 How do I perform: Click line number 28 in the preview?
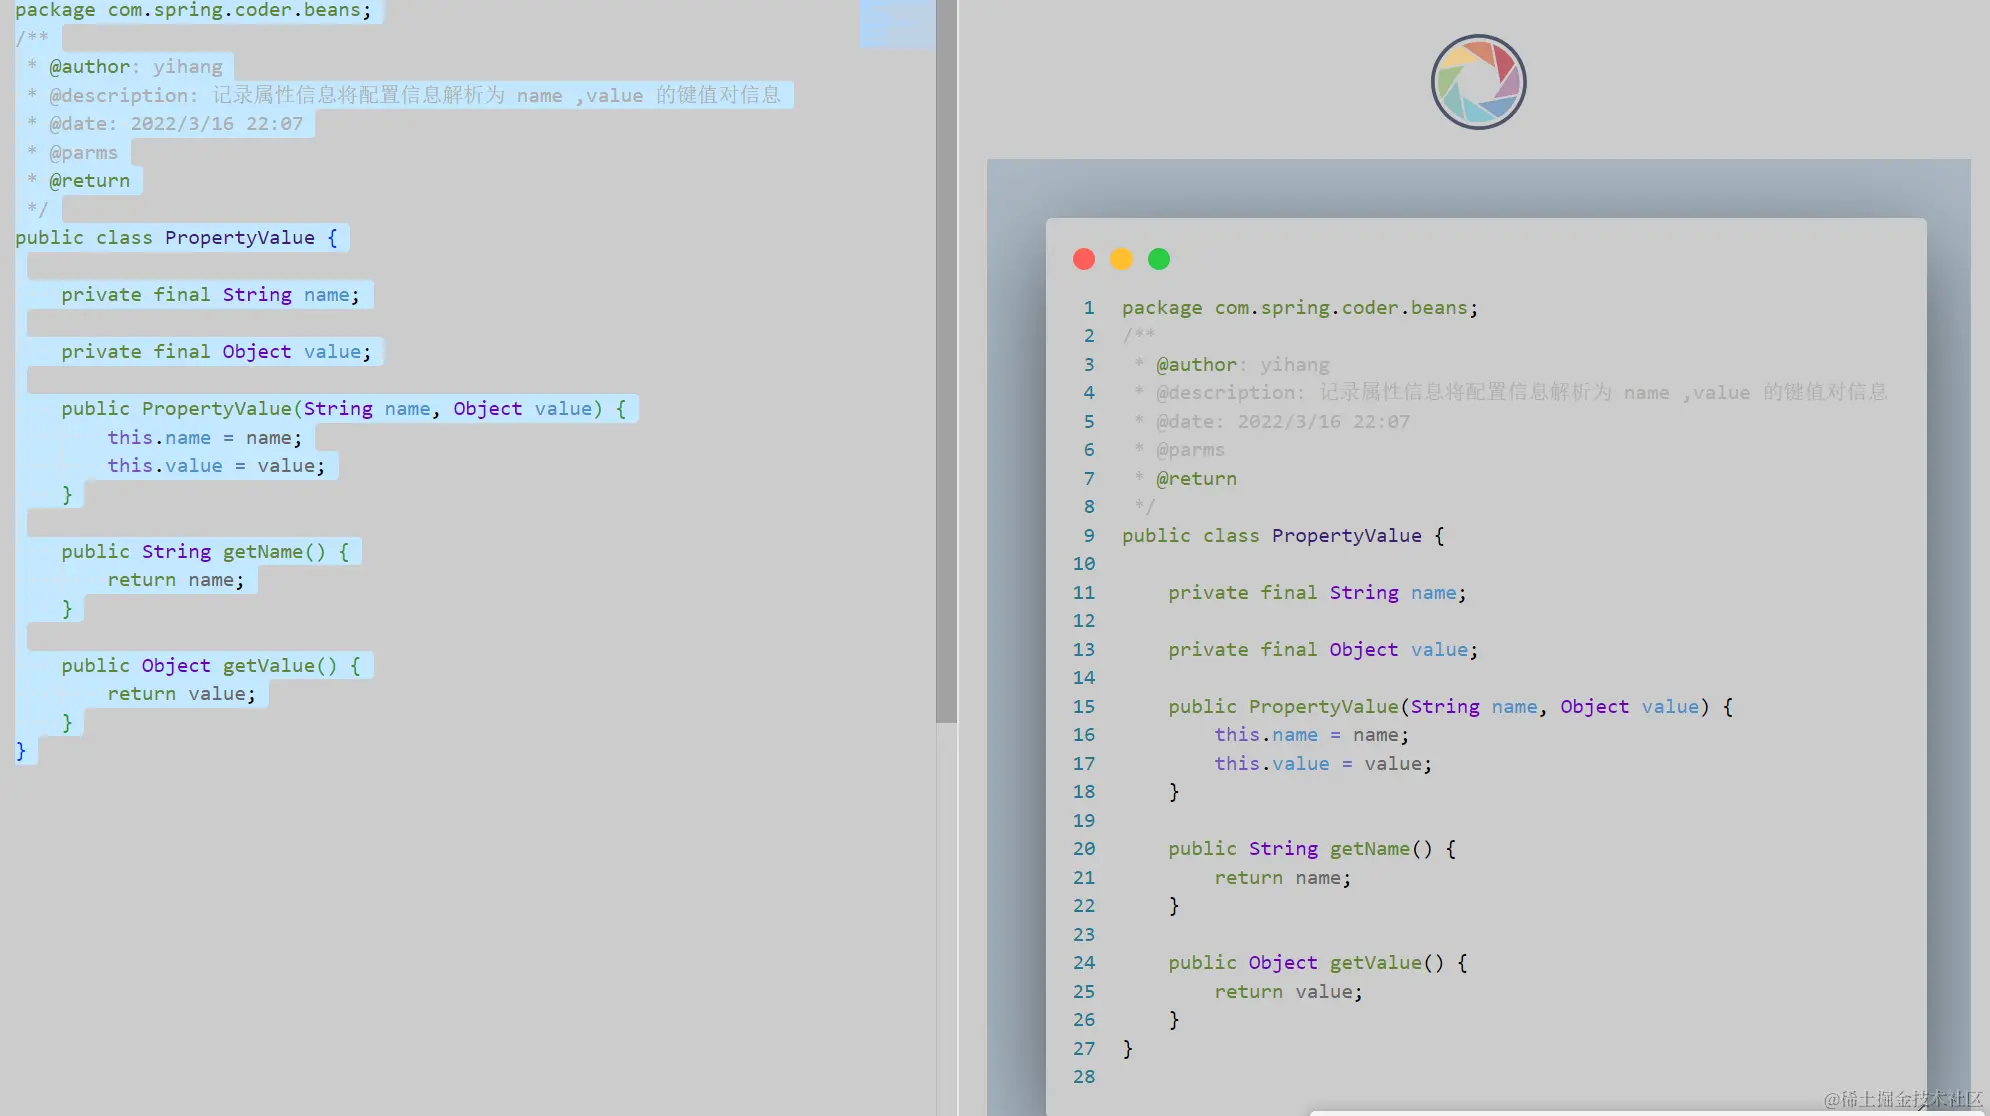tap(1084, 1077)
